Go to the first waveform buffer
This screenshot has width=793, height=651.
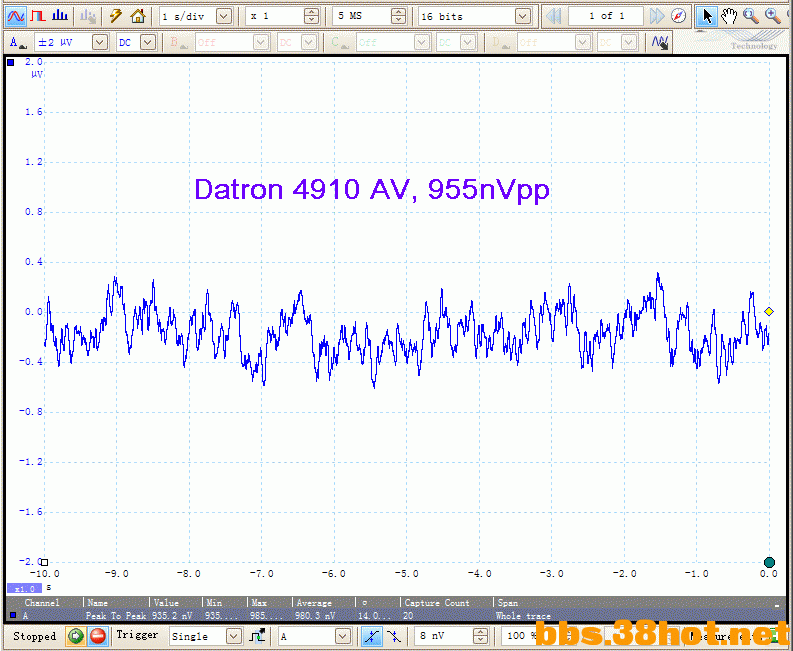click(x=554, y=16)
